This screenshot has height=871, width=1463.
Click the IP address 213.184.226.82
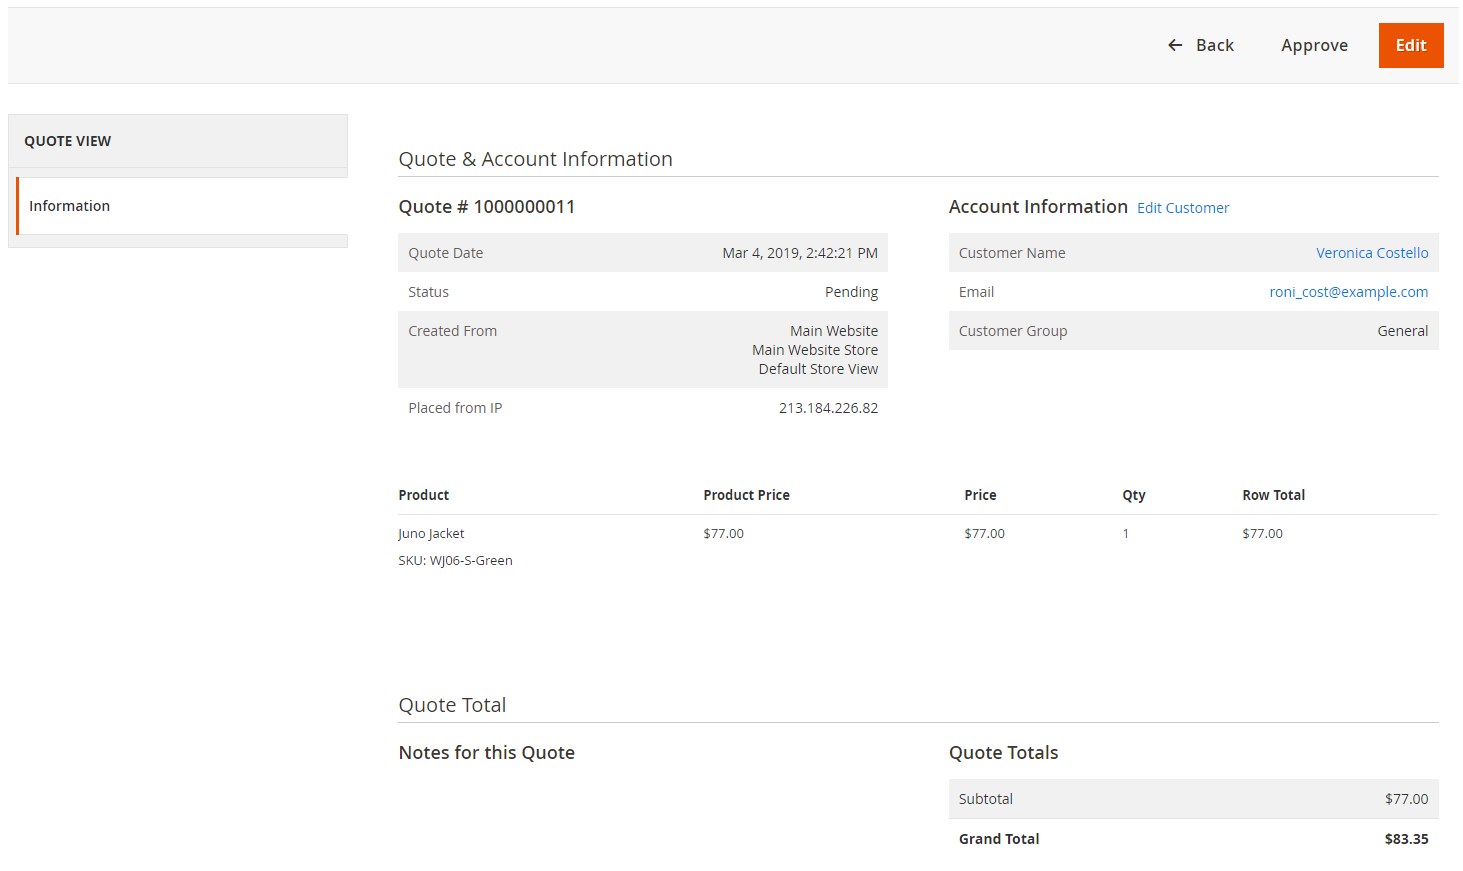(828, 408)
